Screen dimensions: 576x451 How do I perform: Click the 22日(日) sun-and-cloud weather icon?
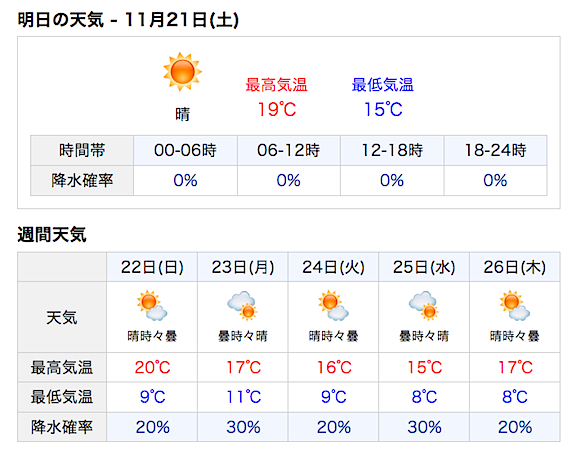coord(152,306)
